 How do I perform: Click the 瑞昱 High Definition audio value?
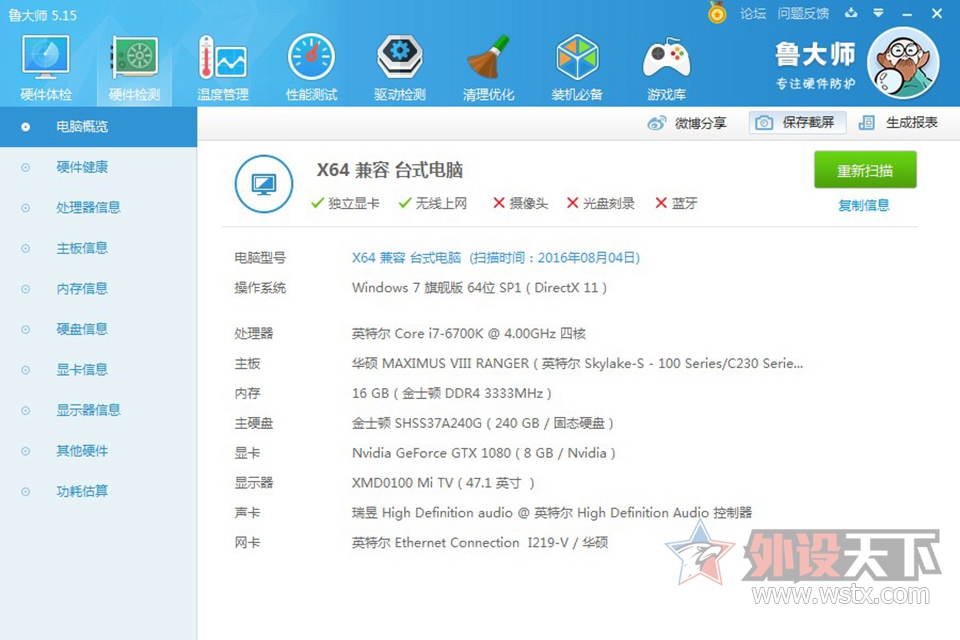[552, 513]
